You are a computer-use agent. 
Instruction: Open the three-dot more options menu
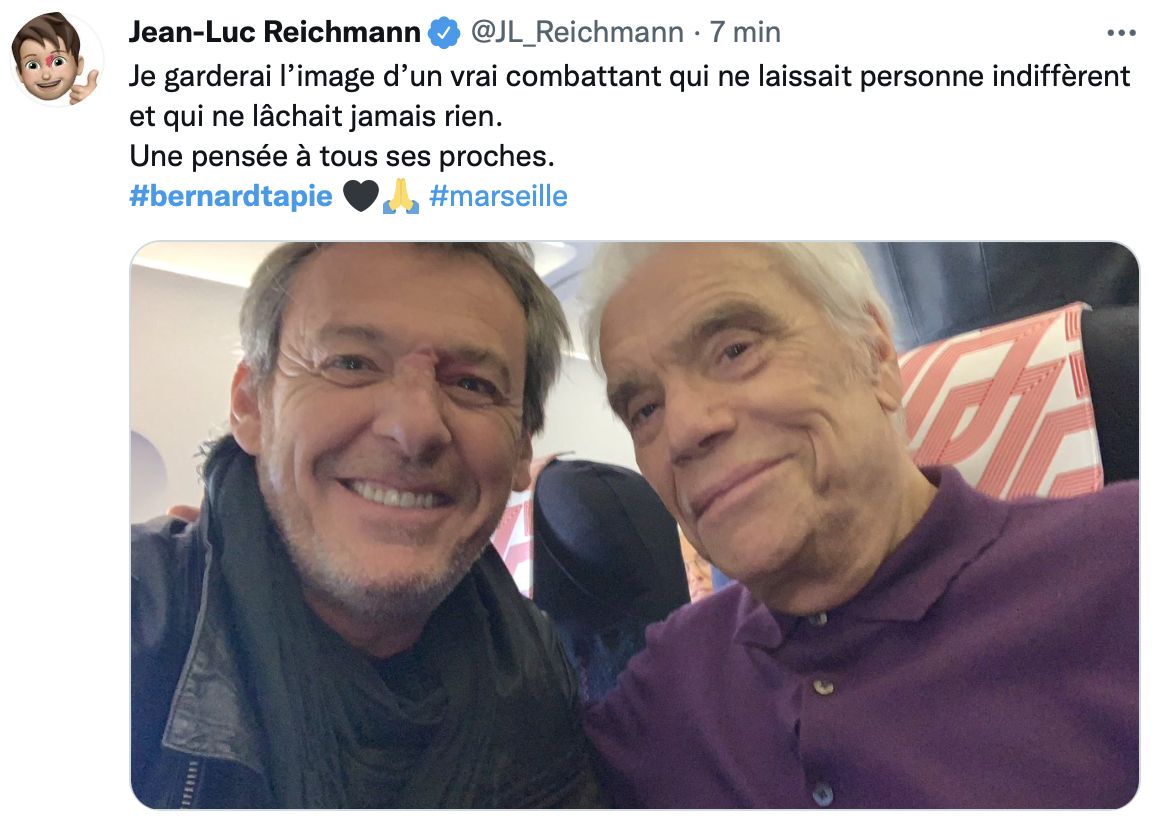(x=1121, y=33)
